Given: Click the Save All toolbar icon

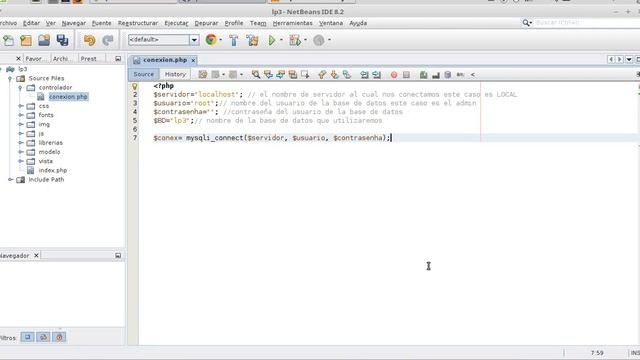Looking at the screenshot, I should [x=62, y=40].
